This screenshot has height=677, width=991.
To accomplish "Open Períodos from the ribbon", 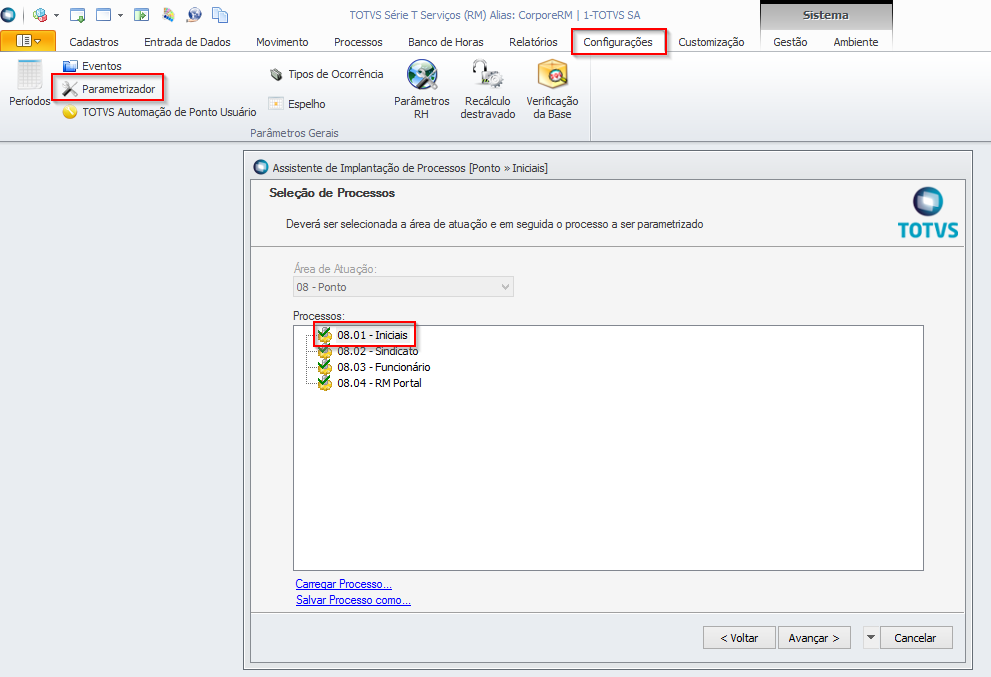I will 29,83.
